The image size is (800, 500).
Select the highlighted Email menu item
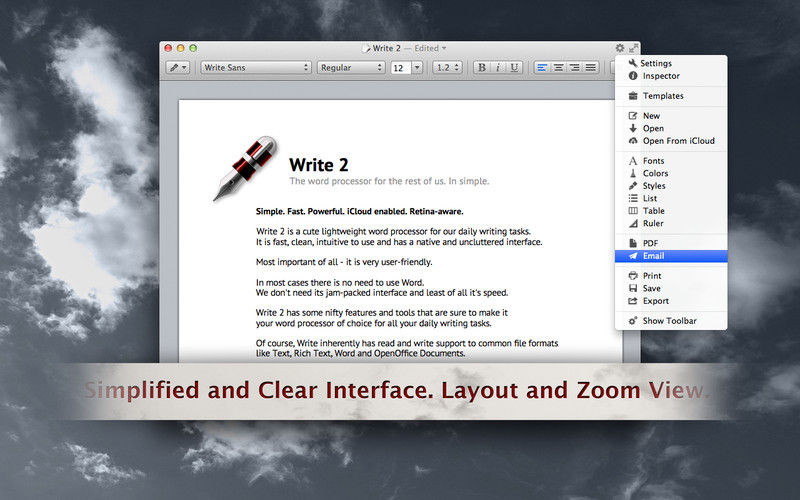click(671, 256)
